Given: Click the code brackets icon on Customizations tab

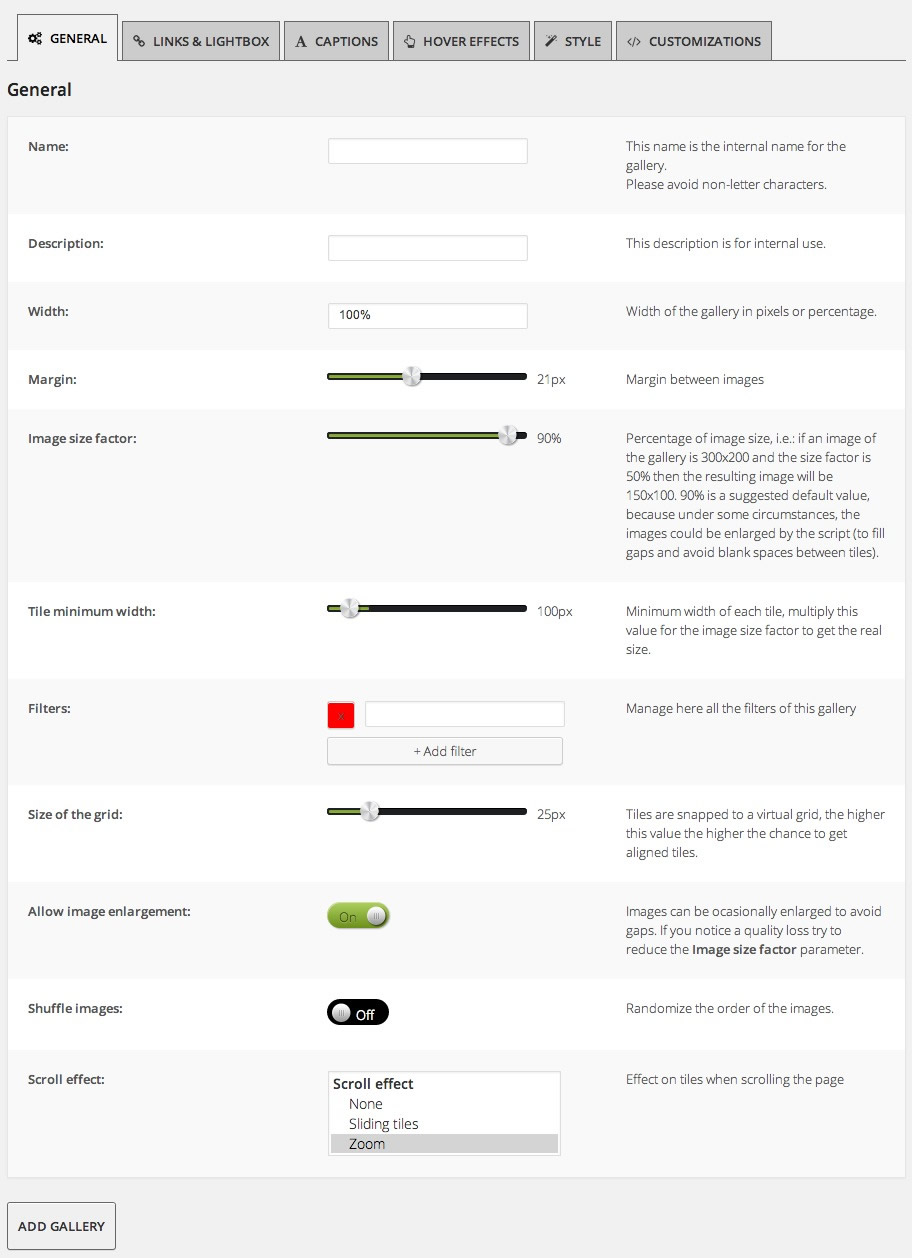Looking at the screenshot, I should [633, 42].
